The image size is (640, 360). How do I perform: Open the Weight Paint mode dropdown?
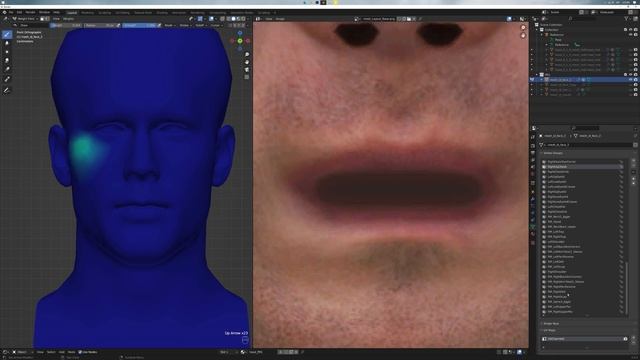[25, 19]
